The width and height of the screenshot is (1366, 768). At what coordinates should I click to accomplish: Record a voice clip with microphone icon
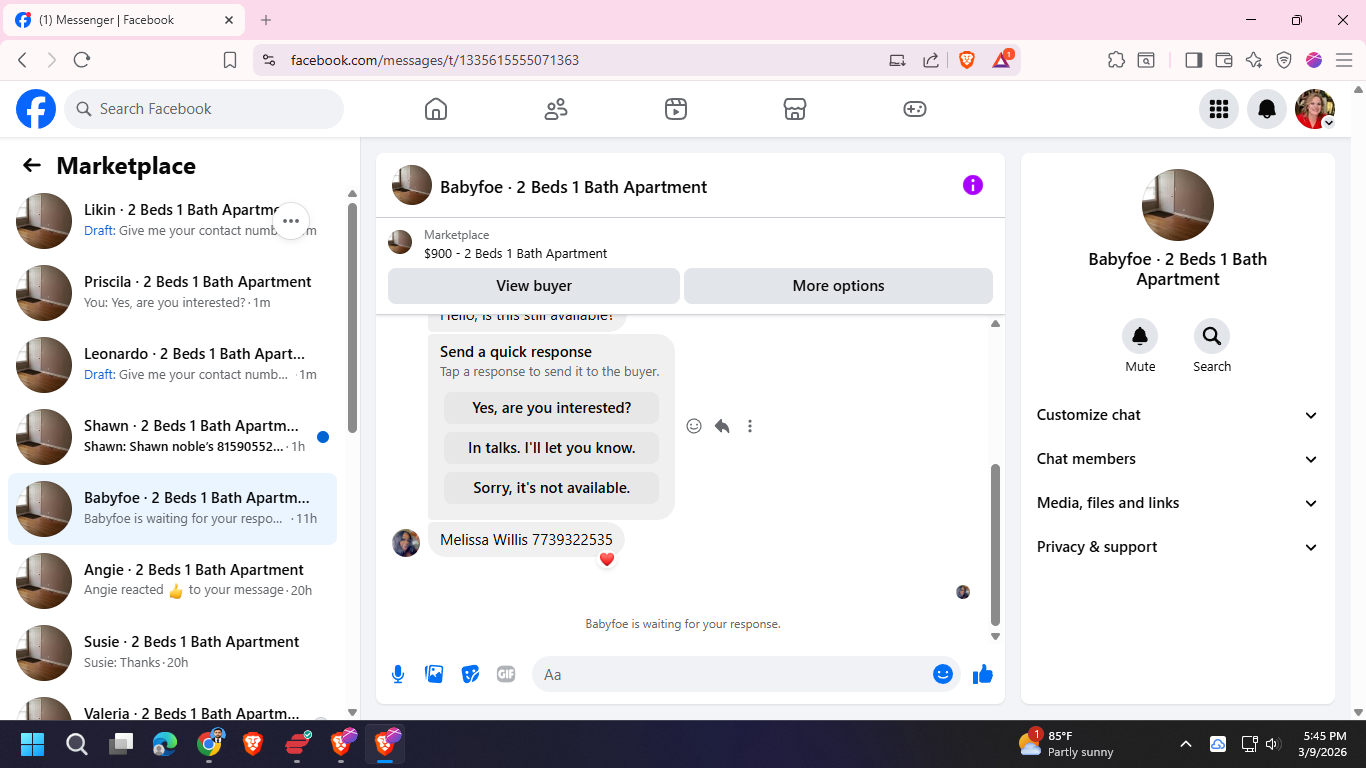[398, 674]
